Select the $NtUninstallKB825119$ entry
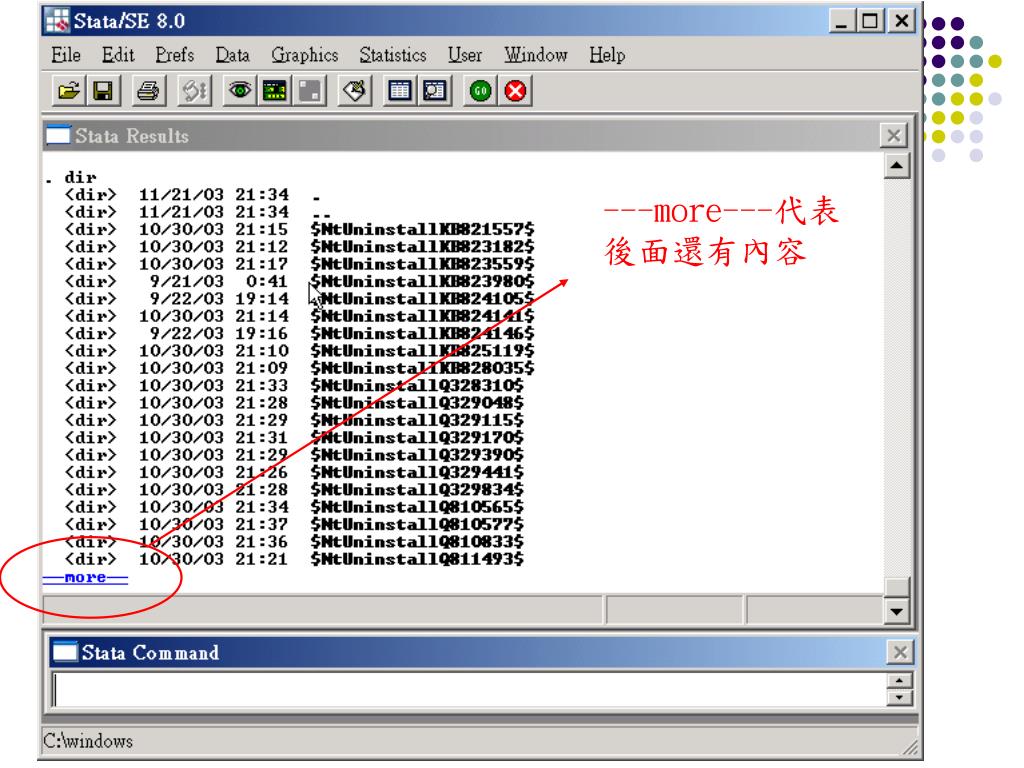The width and height of the screenshot is (1024, 768). [423, 351]
